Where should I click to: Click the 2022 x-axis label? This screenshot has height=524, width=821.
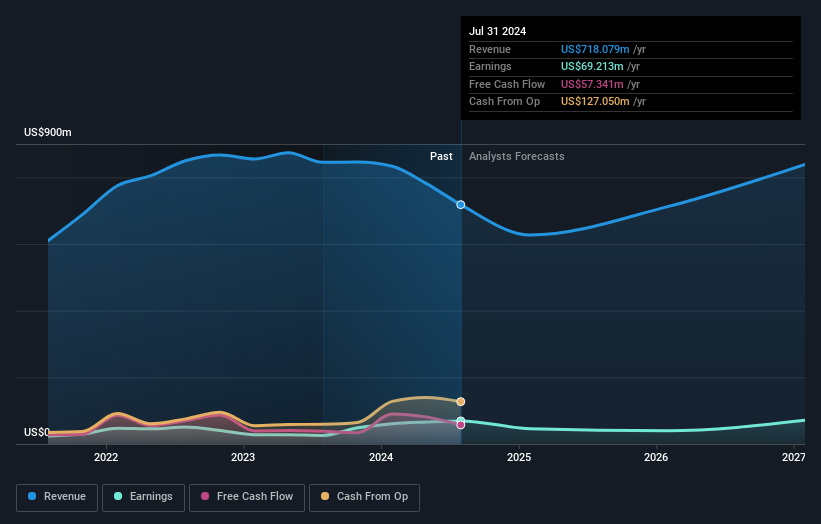[x=106, y=457]
